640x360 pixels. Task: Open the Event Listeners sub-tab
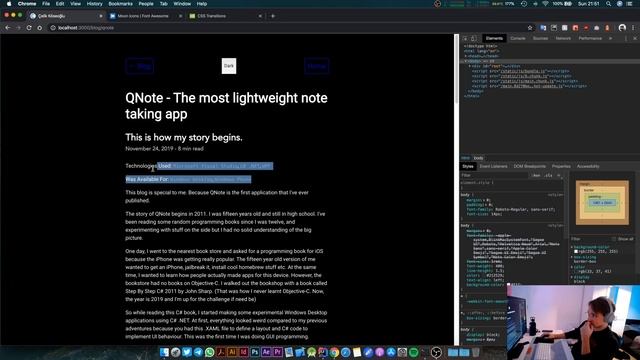[493, 166]
